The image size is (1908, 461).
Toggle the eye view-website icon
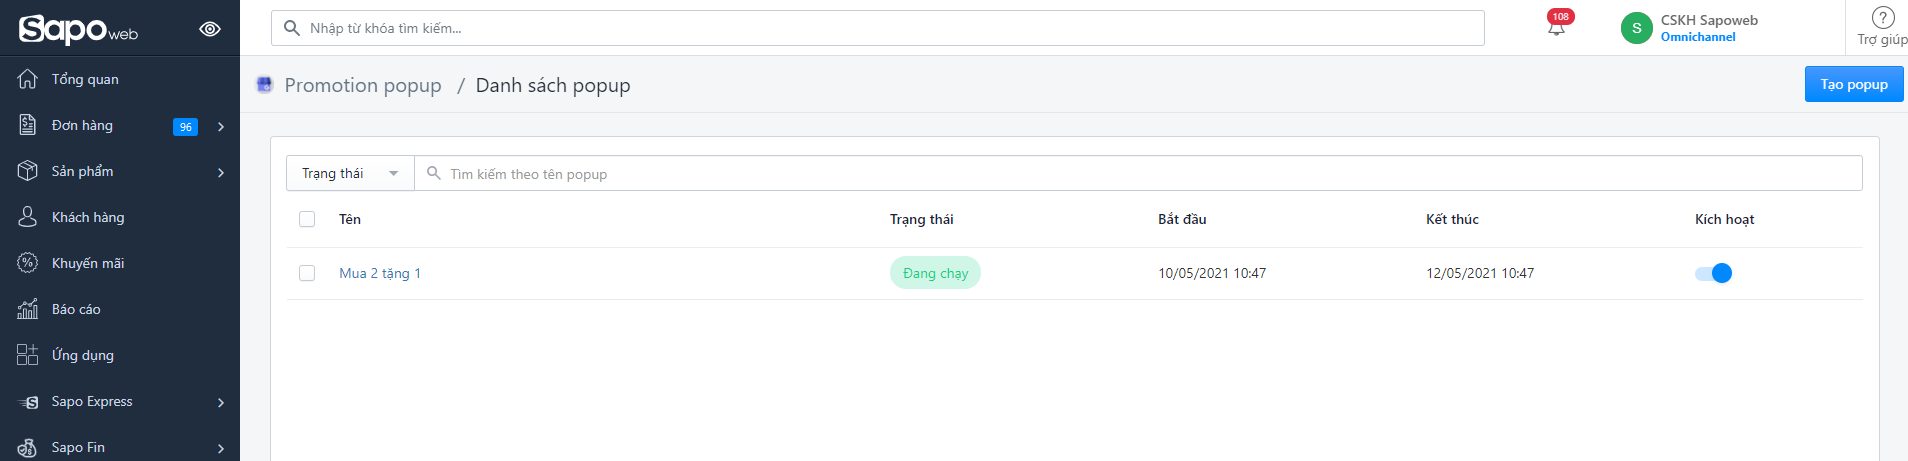pyautogui.click(x=210, y=29)
